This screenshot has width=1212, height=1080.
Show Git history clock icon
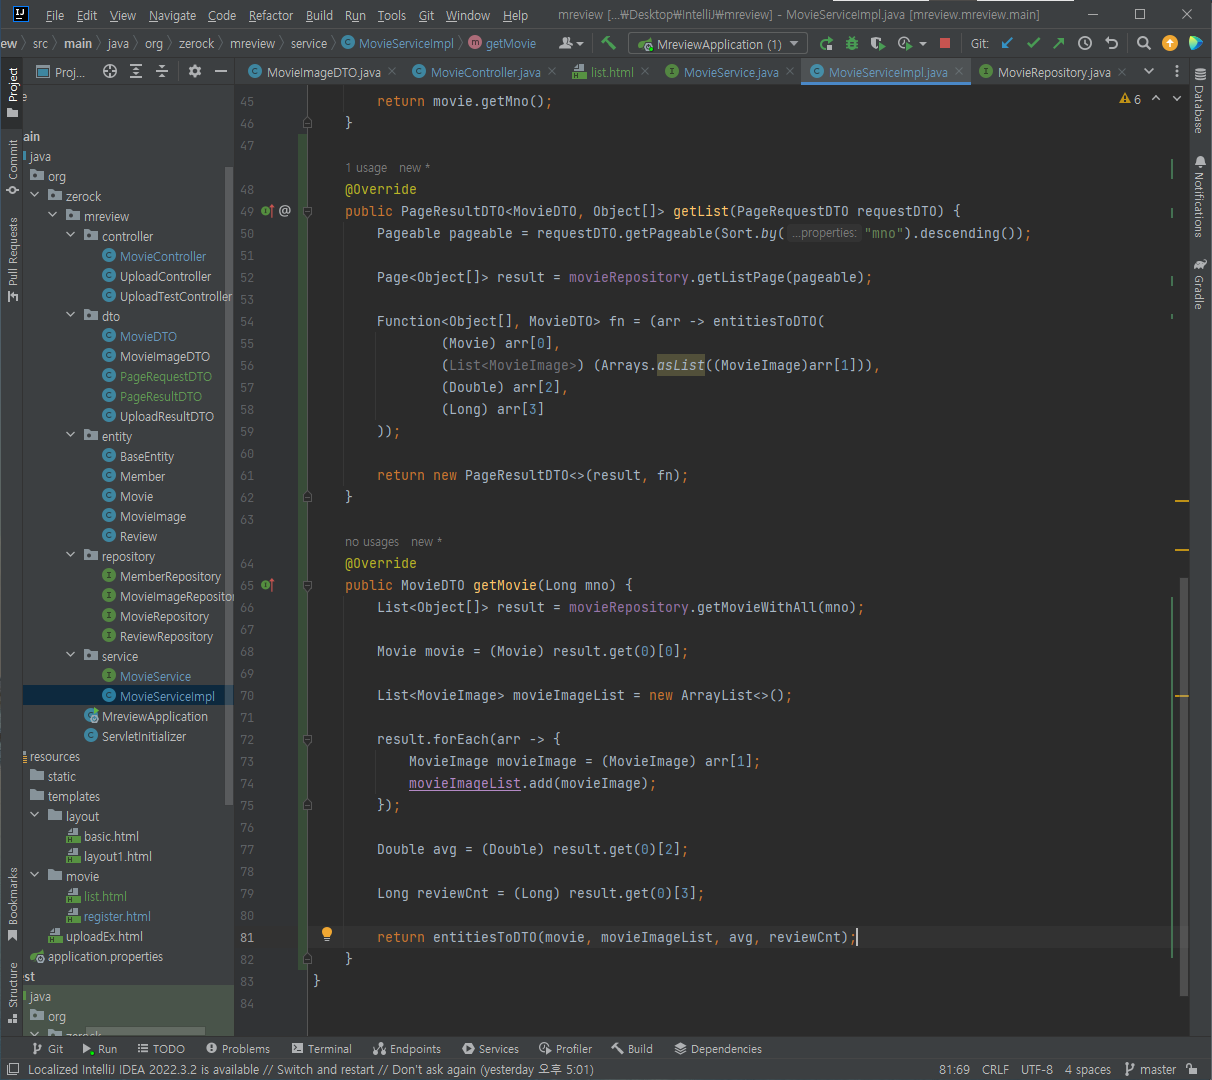tap(1085, 43)
